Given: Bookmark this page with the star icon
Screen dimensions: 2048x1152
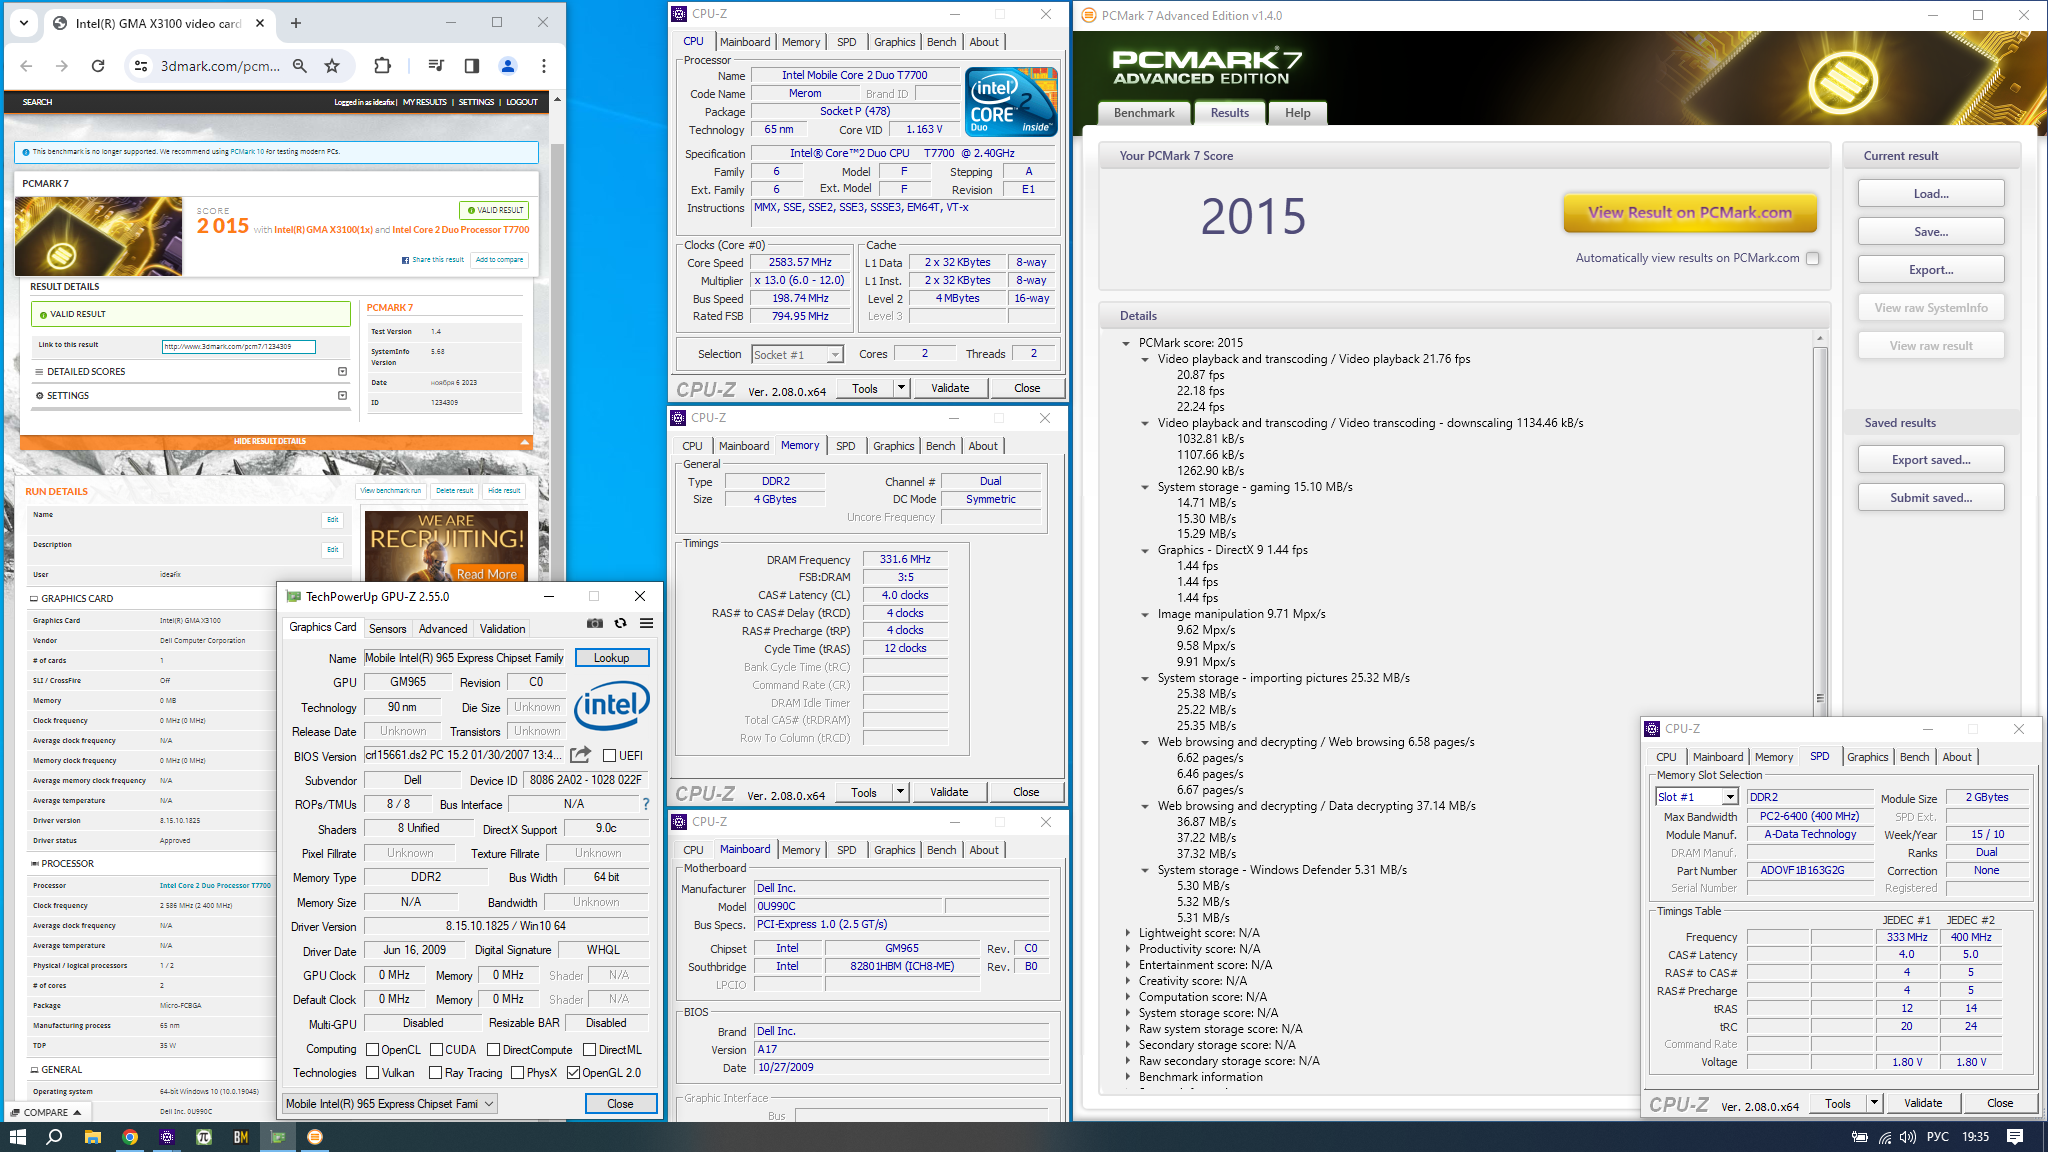Looking at the screenshot, I should 332,66.
